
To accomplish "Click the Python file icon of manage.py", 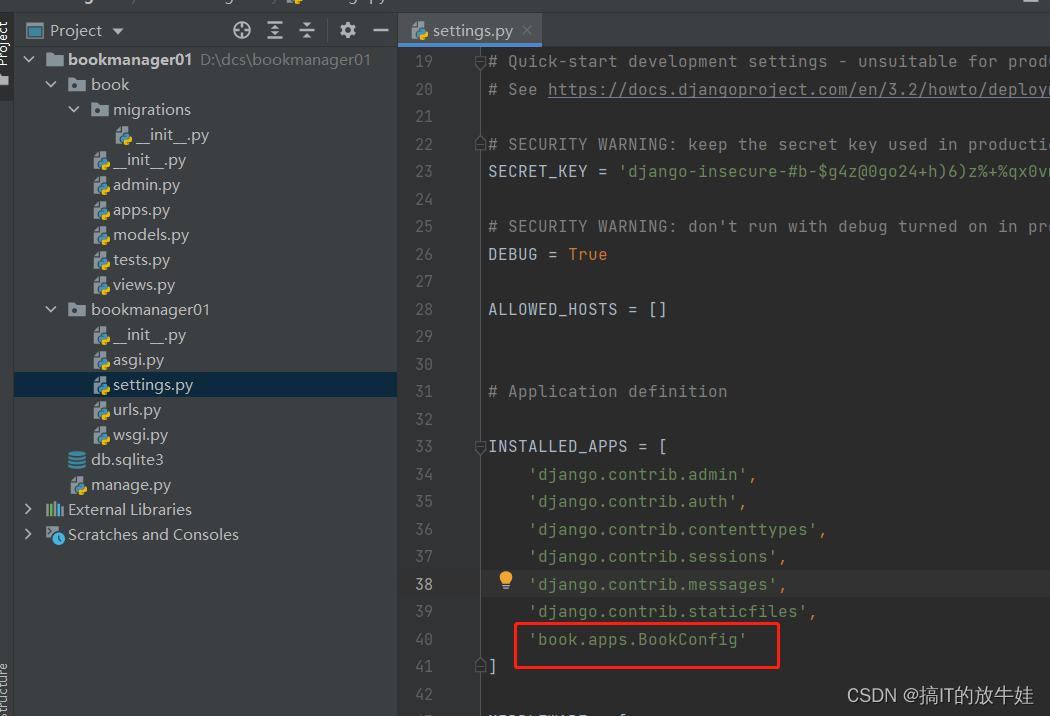I will [79, 486].
